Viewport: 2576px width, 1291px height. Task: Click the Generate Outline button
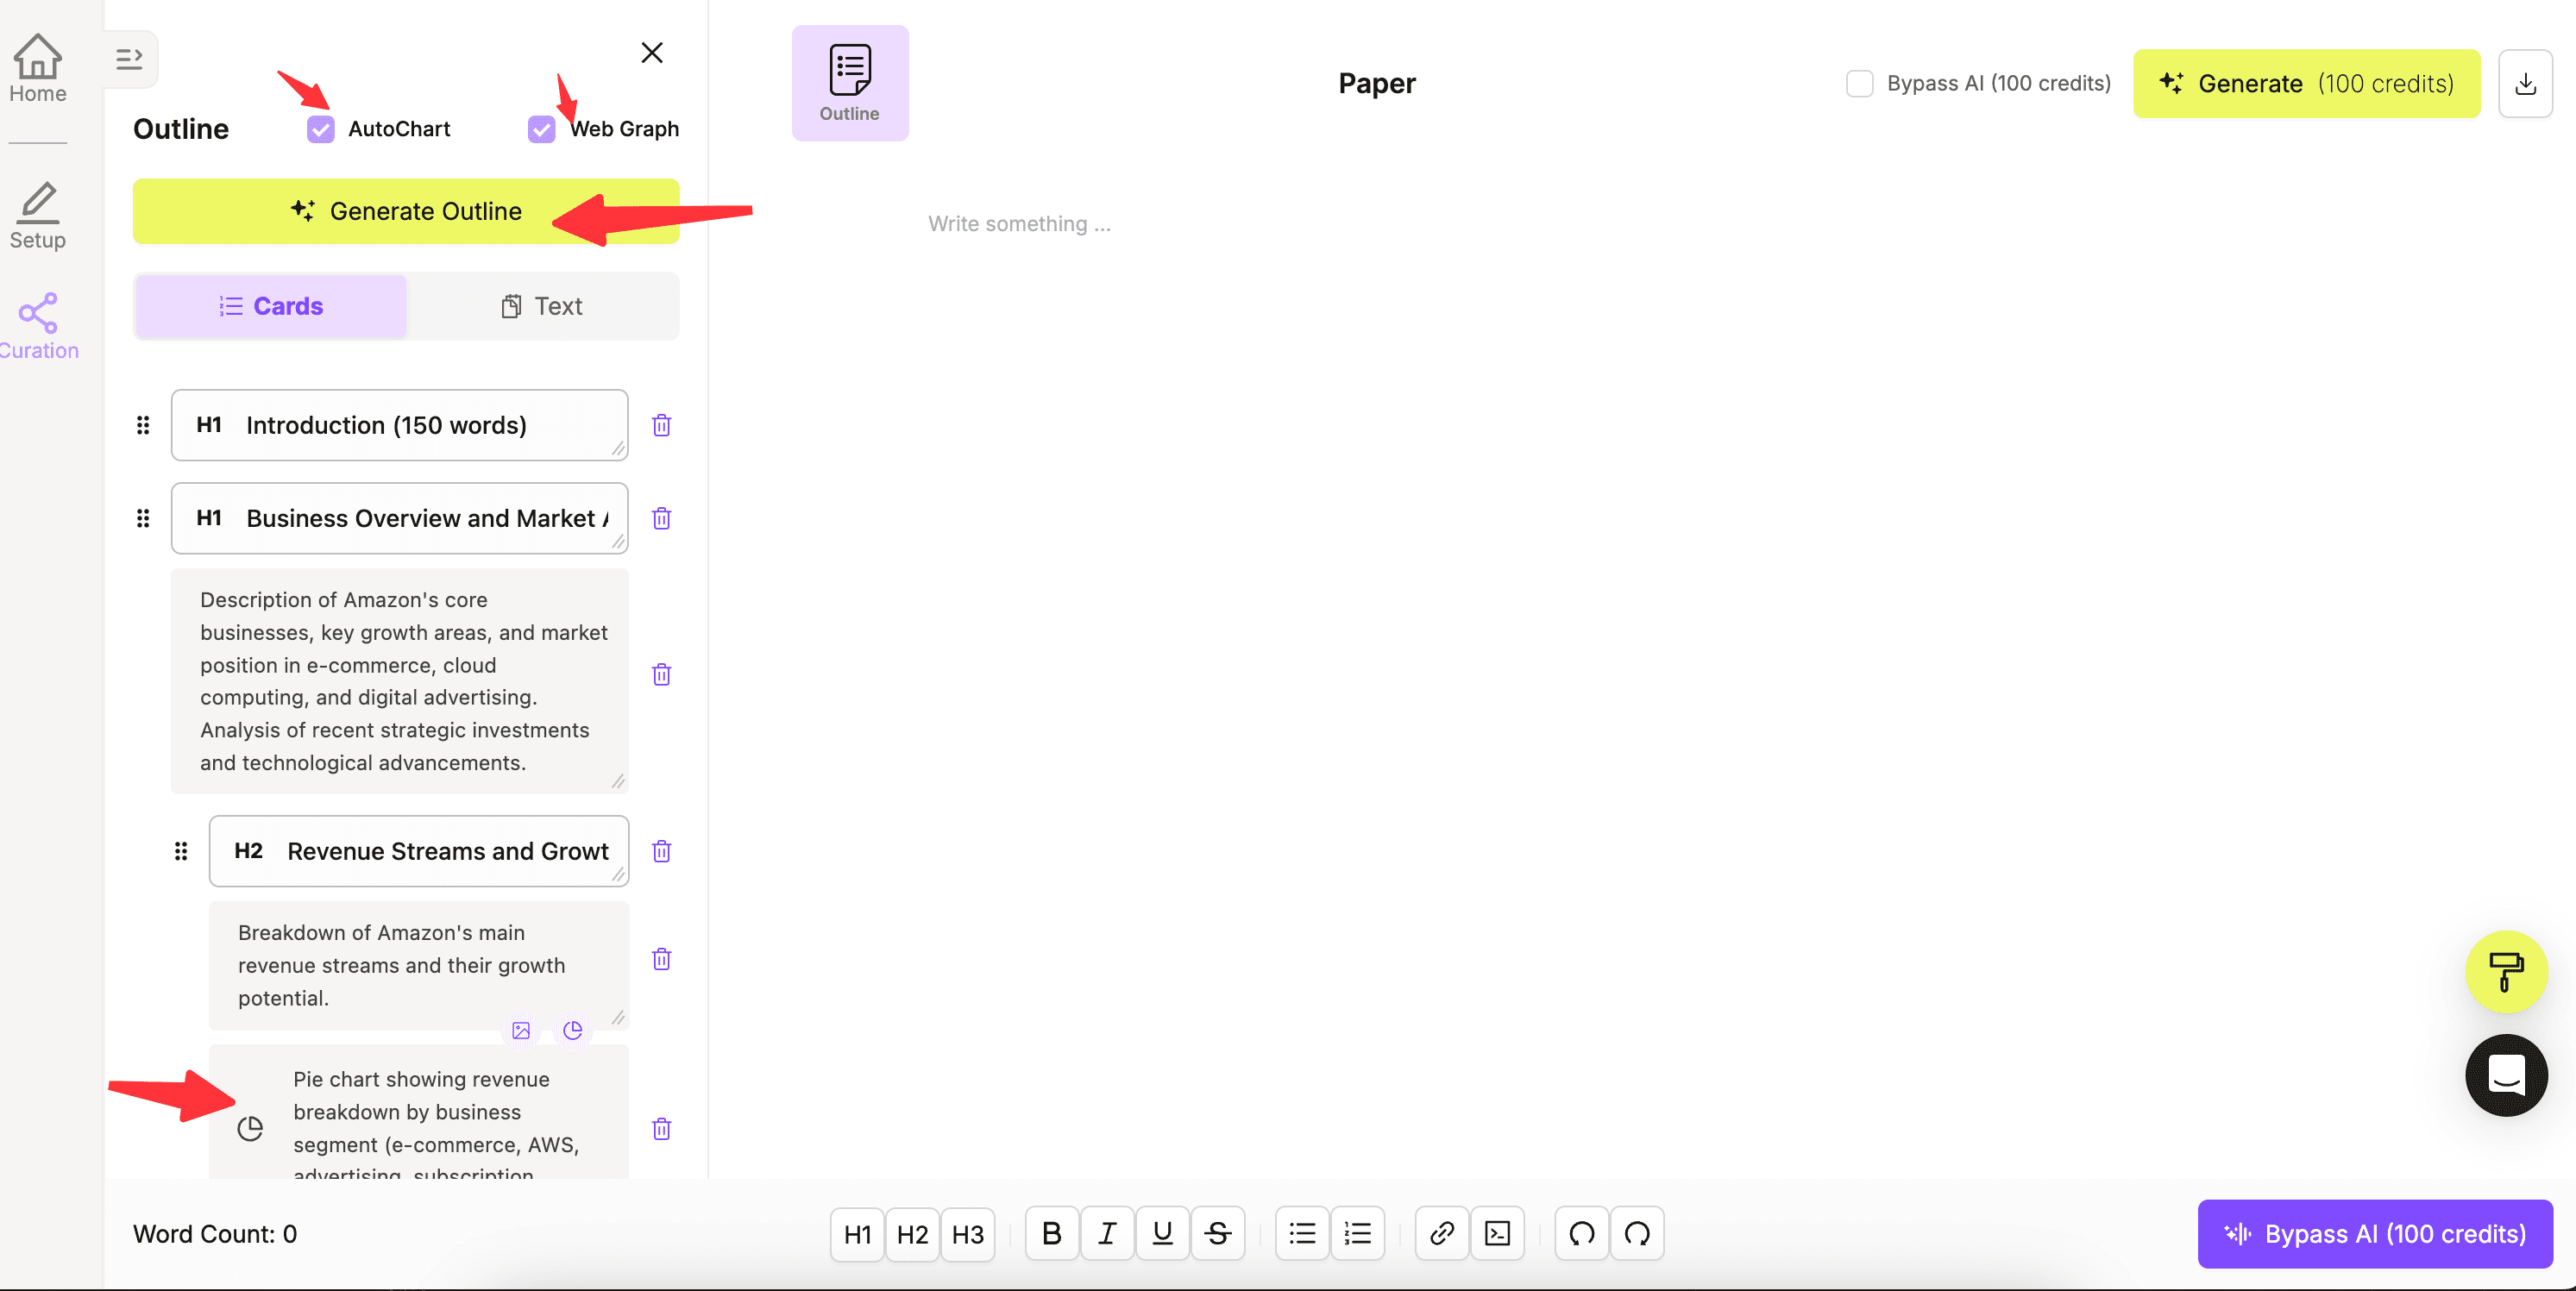pos(405,211)
